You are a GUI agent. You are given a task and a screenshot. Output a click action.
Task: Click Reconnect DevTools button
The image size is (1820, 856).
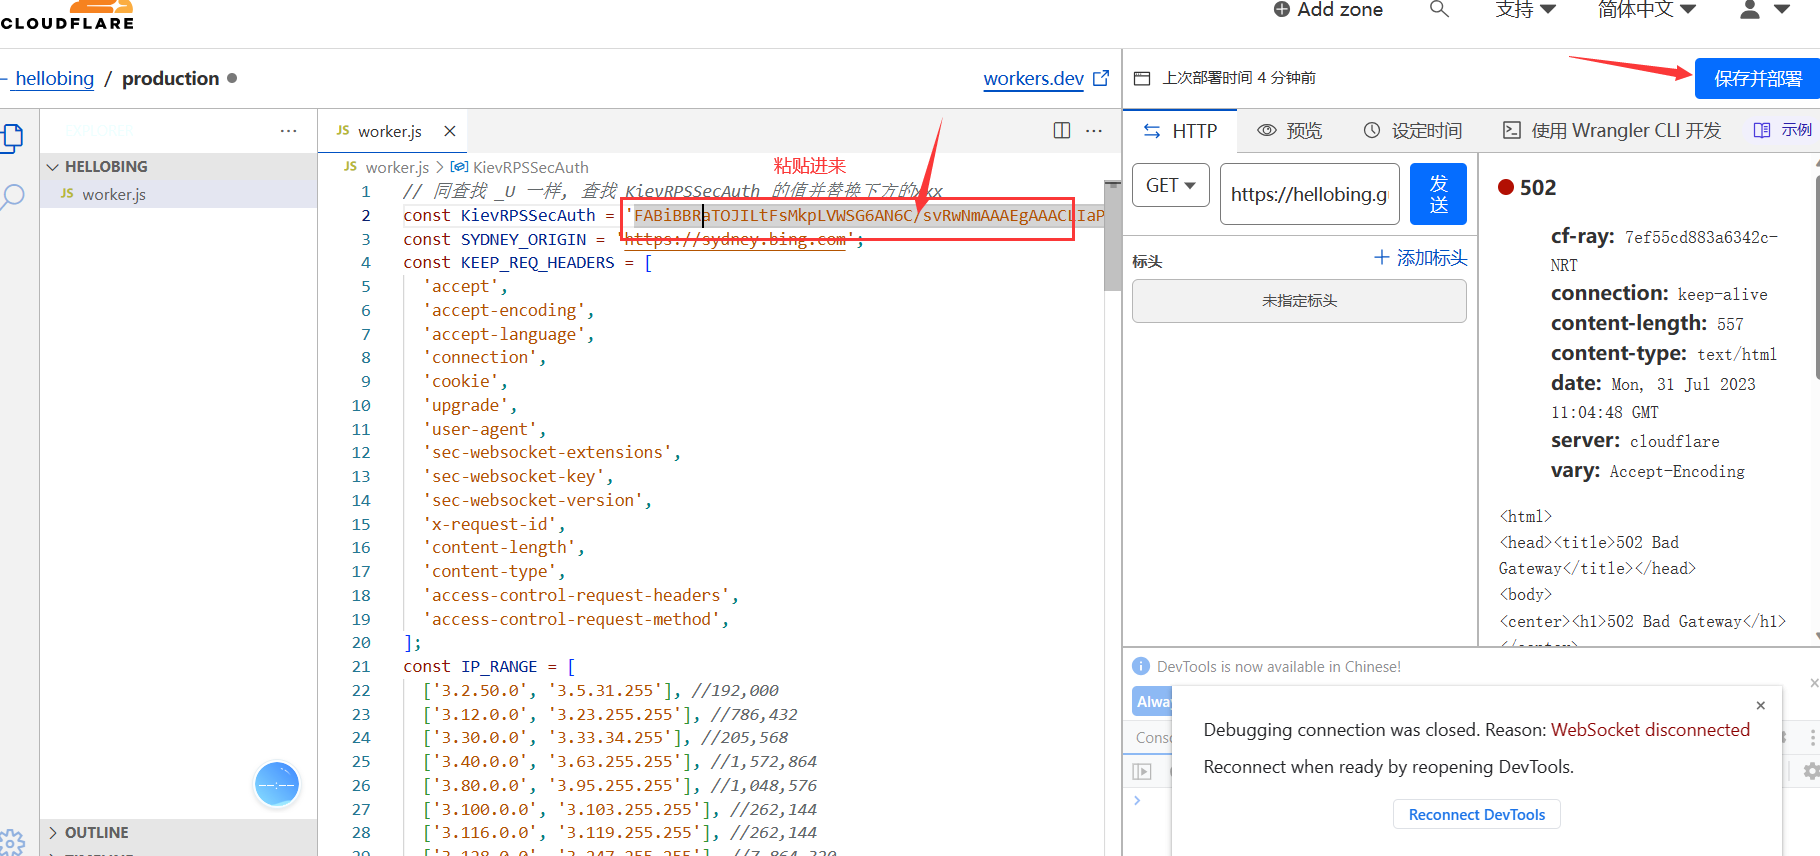1477,815
